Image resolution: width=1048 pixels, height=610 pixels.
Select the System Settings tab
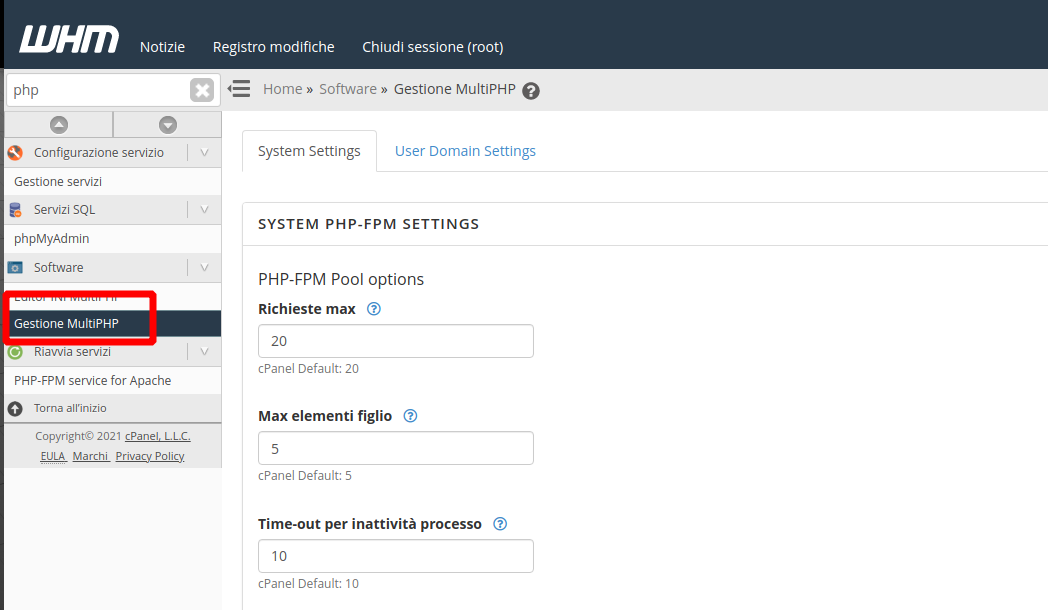309,151
